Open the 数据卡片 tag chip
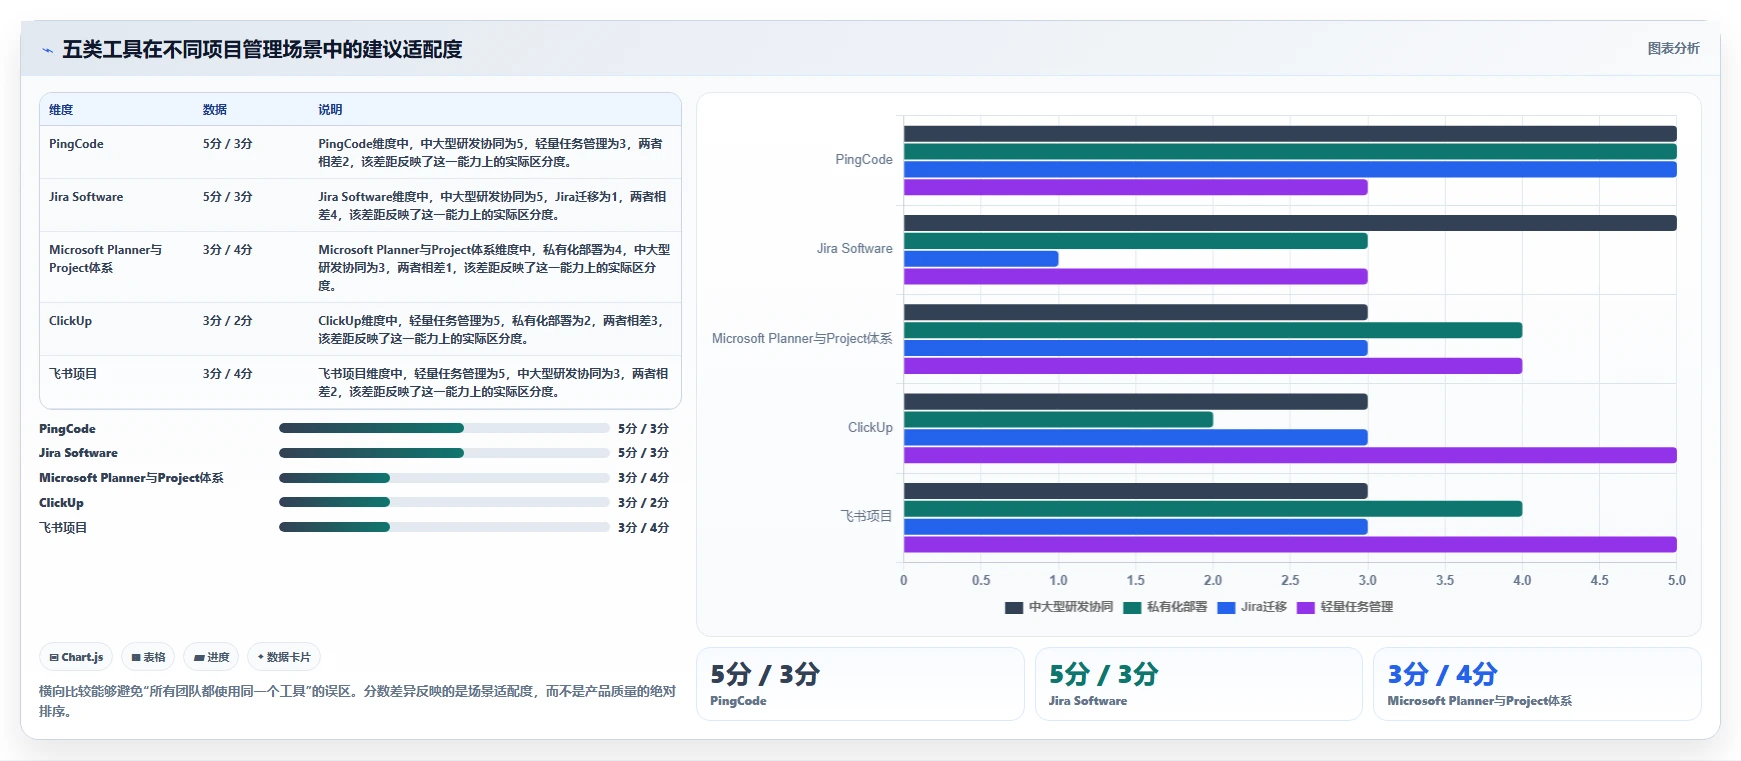Screen dimensions: 1741x761 click(x=284, y=657)
